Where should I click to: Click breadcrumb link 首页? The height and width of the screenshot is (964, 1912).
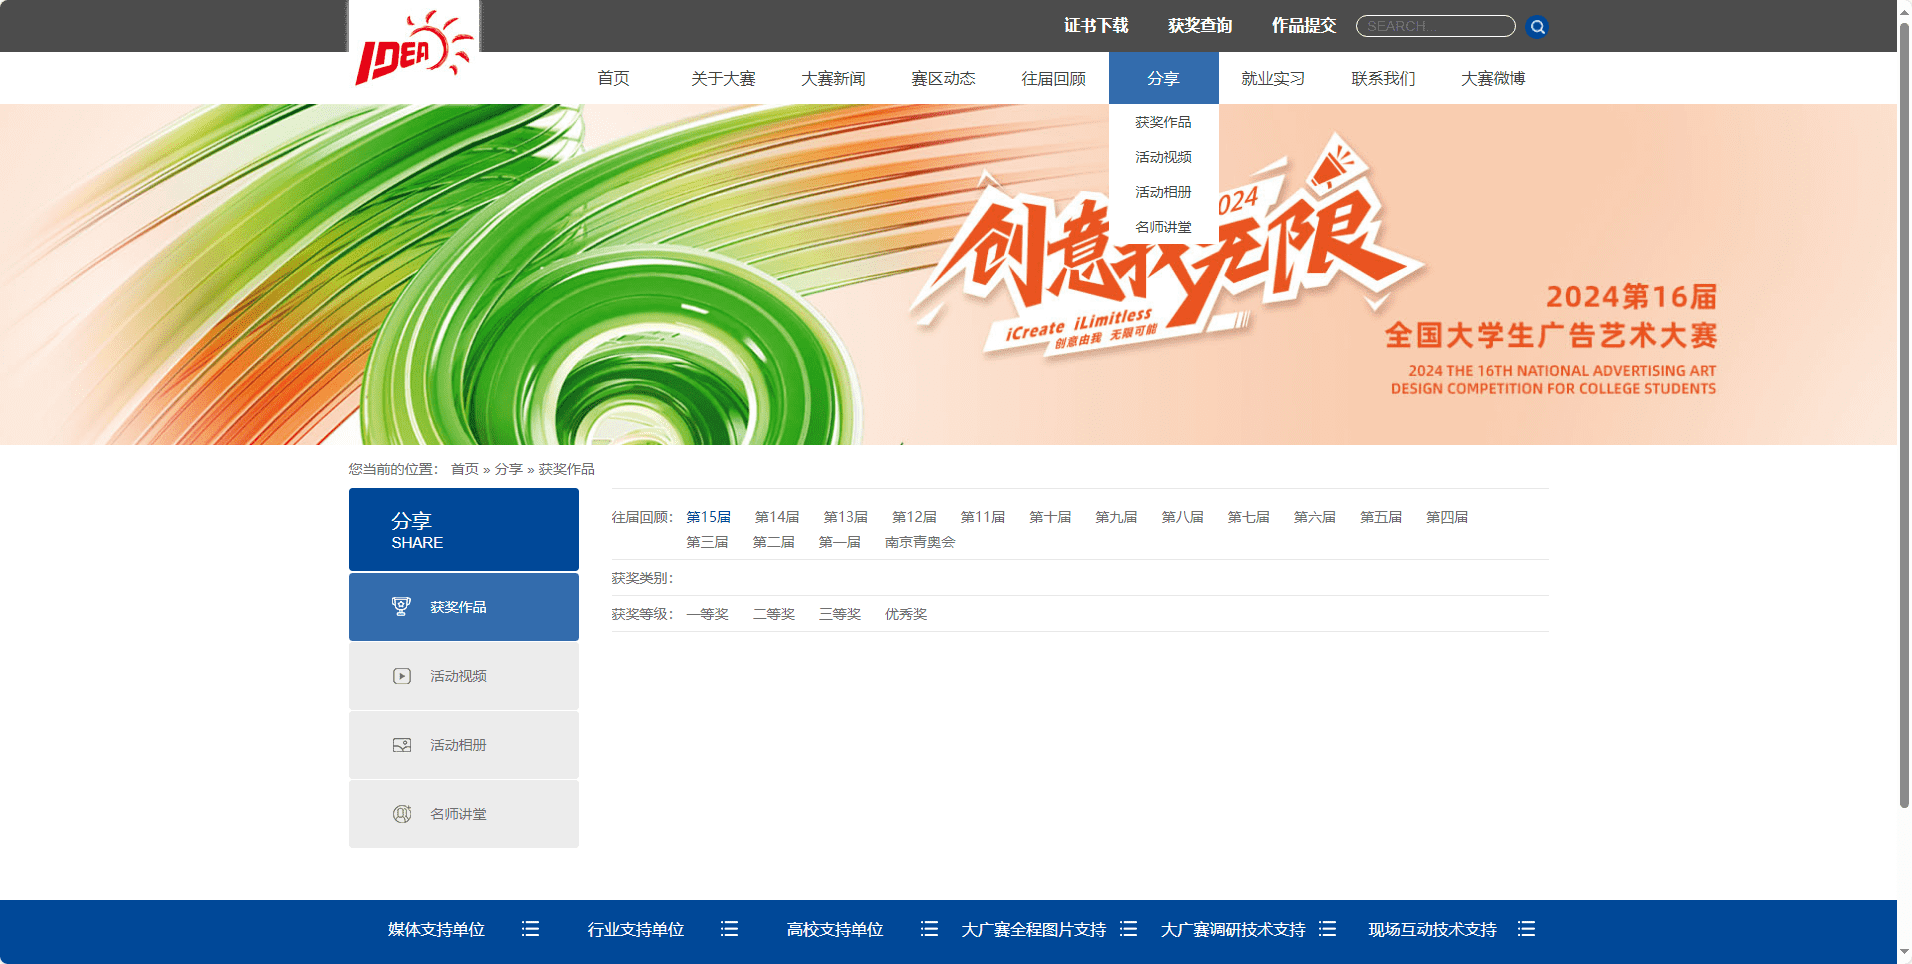click(465, 469)
